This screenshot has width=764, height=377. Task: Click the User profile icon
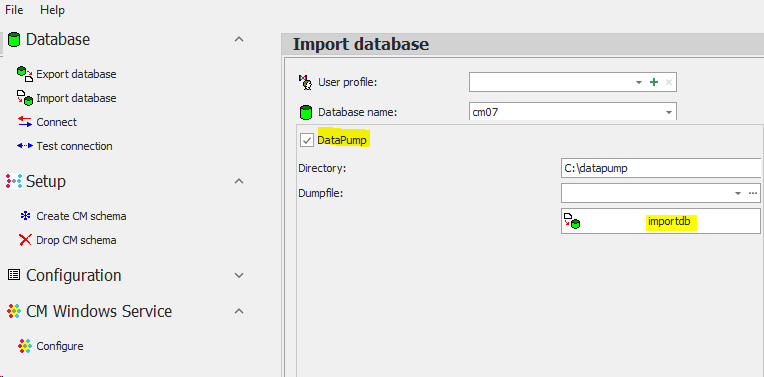click(x=306, y=82)
